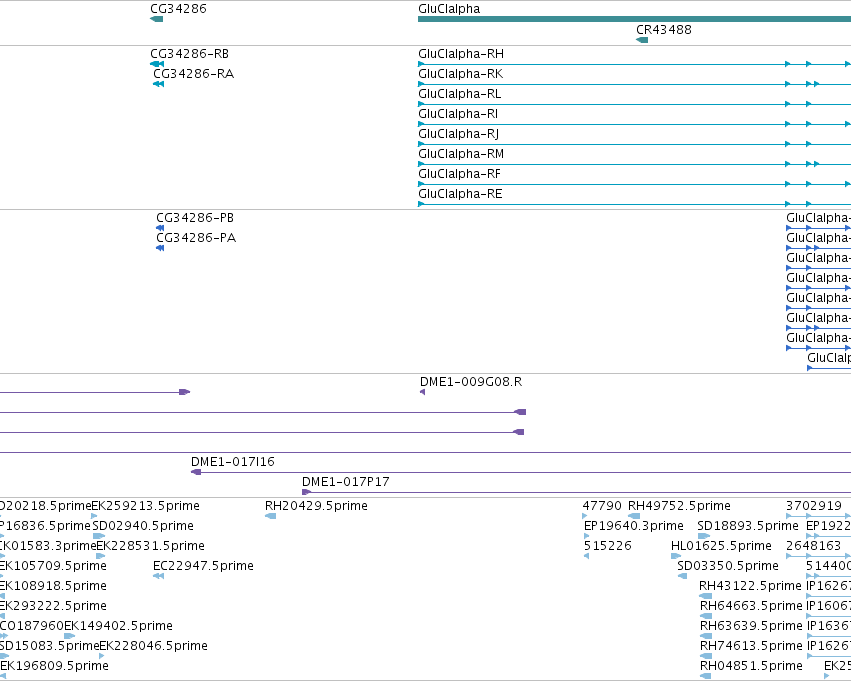Select the SD02940.5prime label
851x681 pixels.
(143, 526)
